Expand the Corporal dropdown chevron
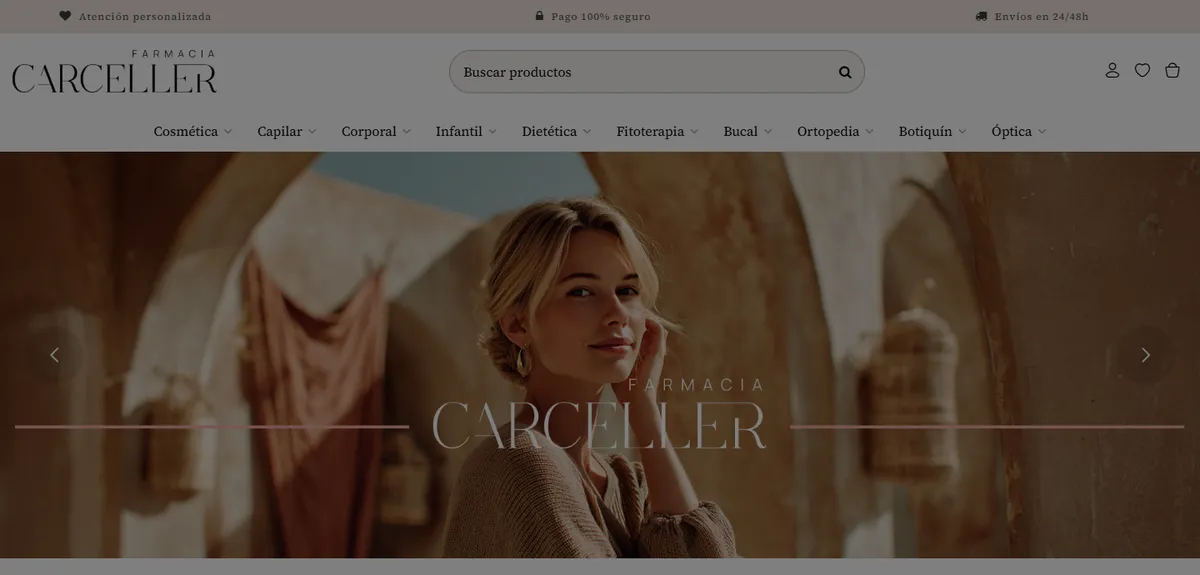Viewport: 1200px width, 575px height. (406, 131)
